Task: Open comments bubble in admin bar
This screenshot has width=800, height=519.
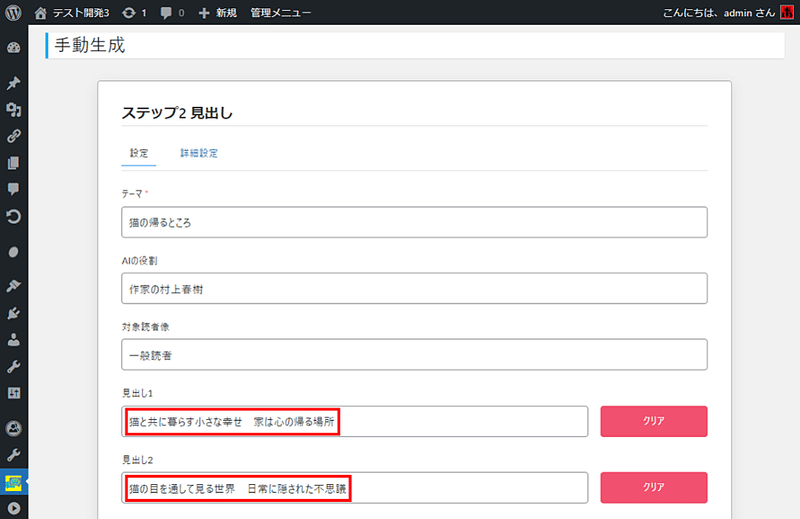Action: [x=166, y=13]
